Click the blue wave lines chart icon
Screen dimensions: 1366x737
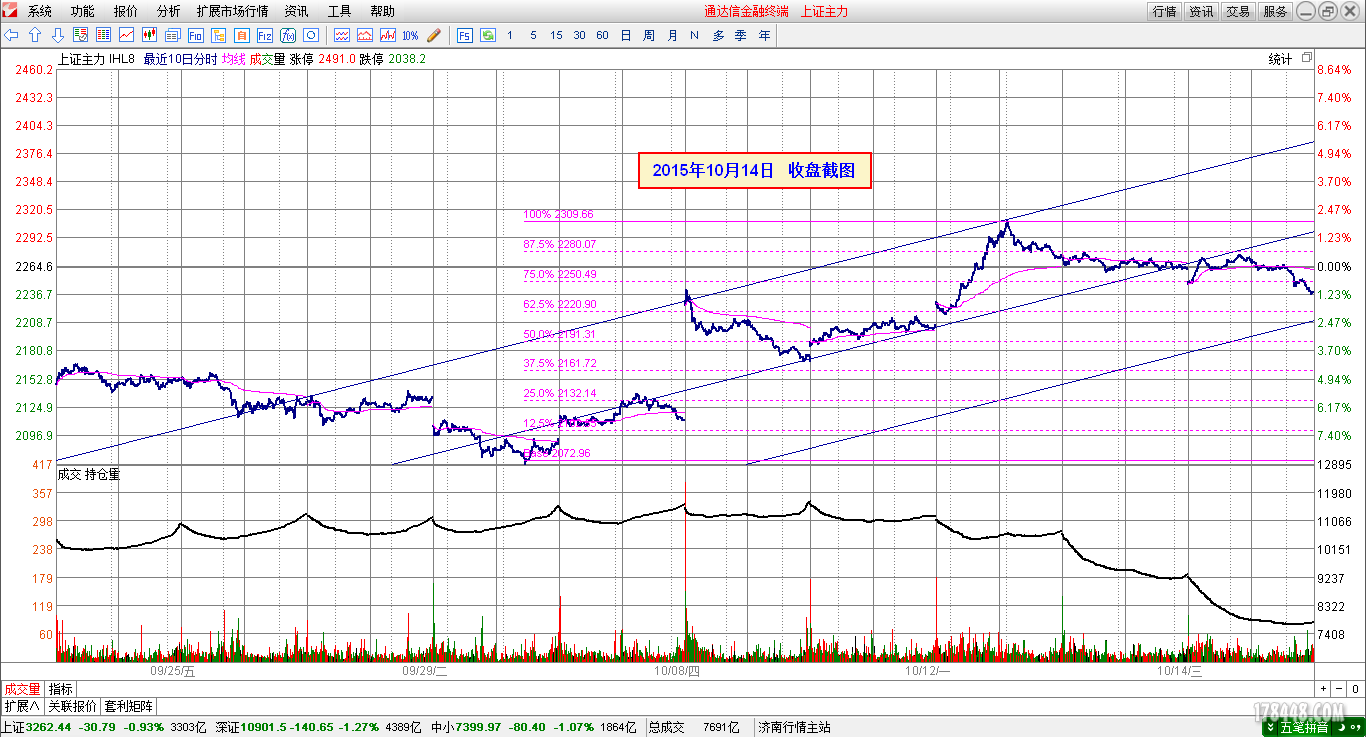coord(342,35)
